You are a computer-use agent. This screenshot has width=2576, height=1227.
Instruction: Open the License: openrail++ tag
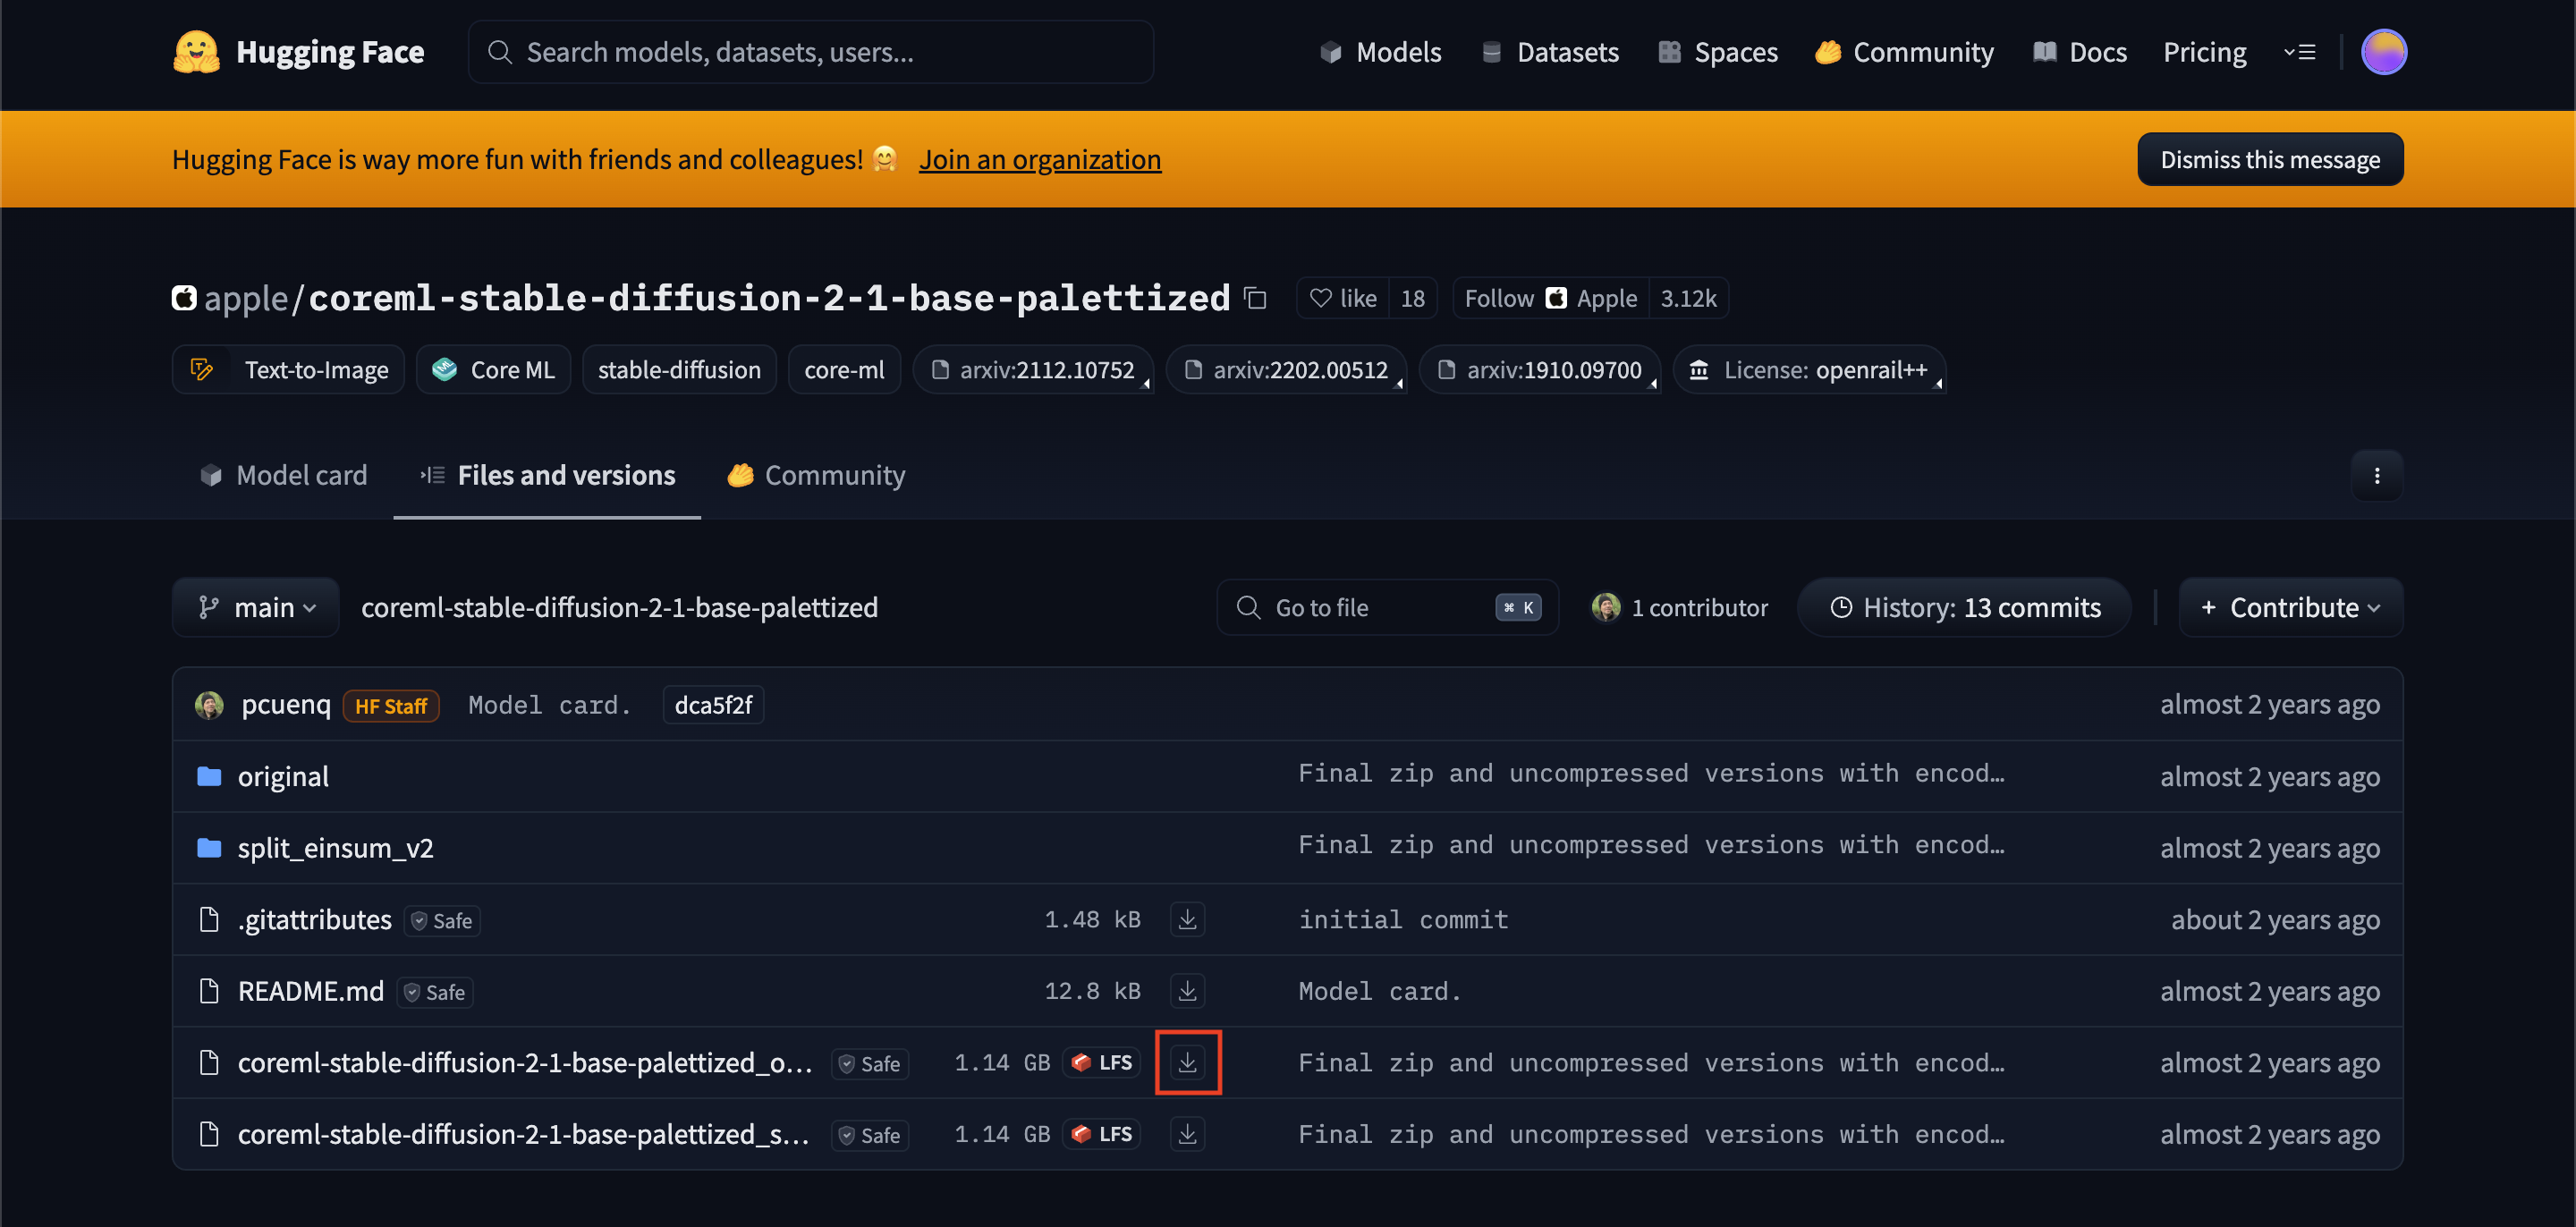1809,370
